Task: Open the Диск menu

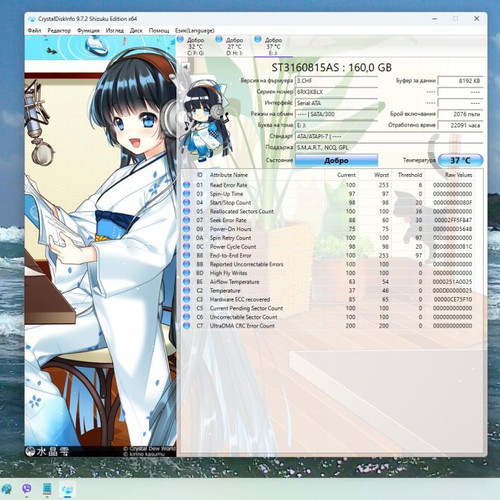Action: [x=136, y=31]
